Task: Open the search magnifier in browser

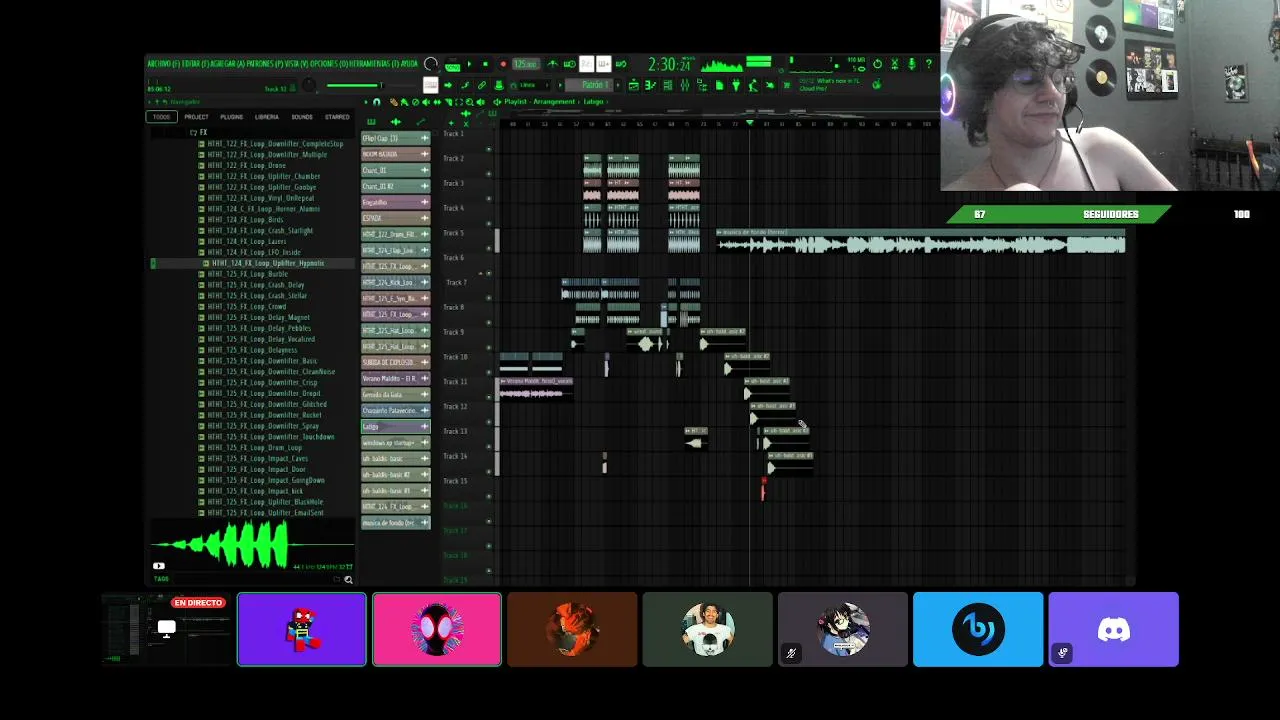Action: (348, 579)
